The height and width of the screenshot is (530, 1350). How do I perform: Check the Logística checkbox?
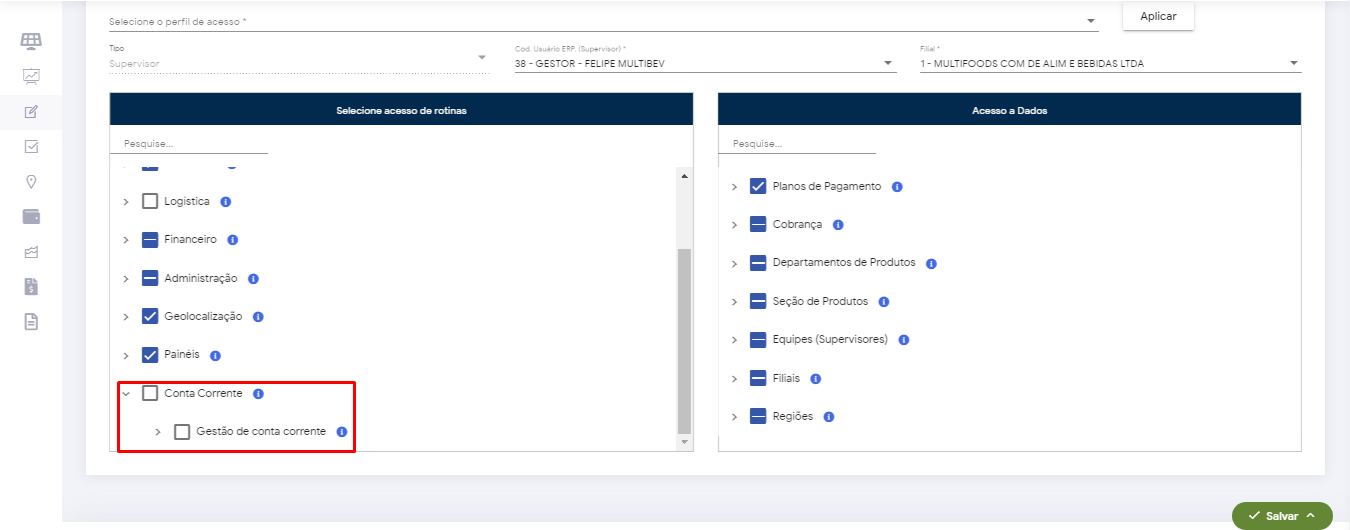(x=150, y=202)
